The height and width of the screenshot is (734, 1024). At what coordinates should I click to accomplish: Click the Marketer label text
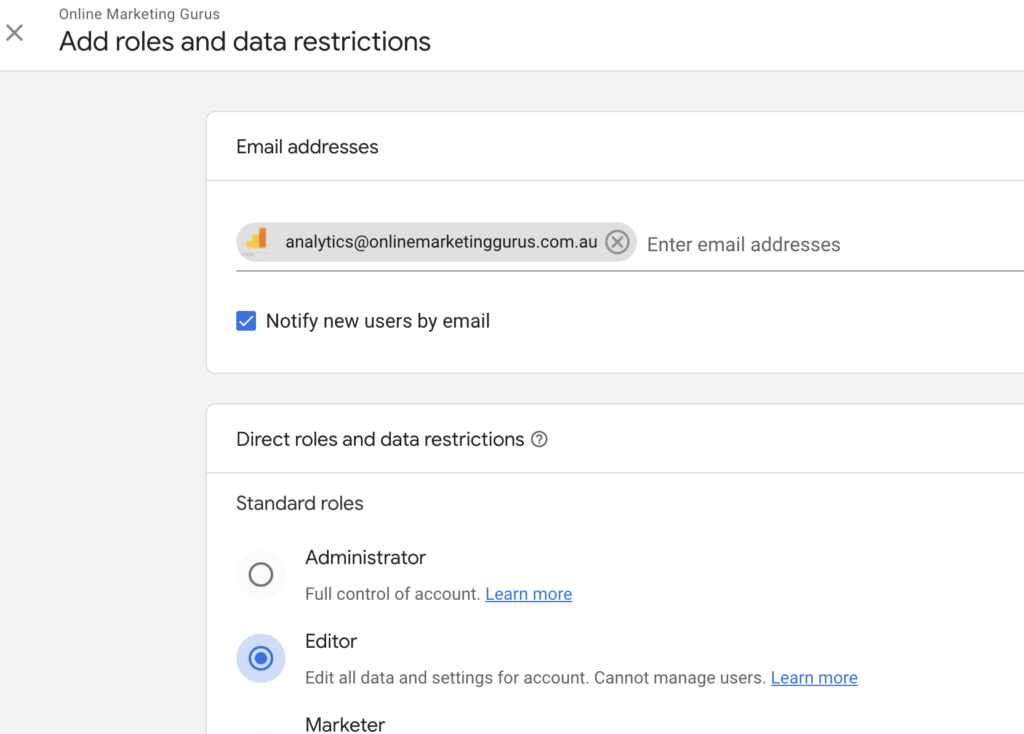[345, 724]
